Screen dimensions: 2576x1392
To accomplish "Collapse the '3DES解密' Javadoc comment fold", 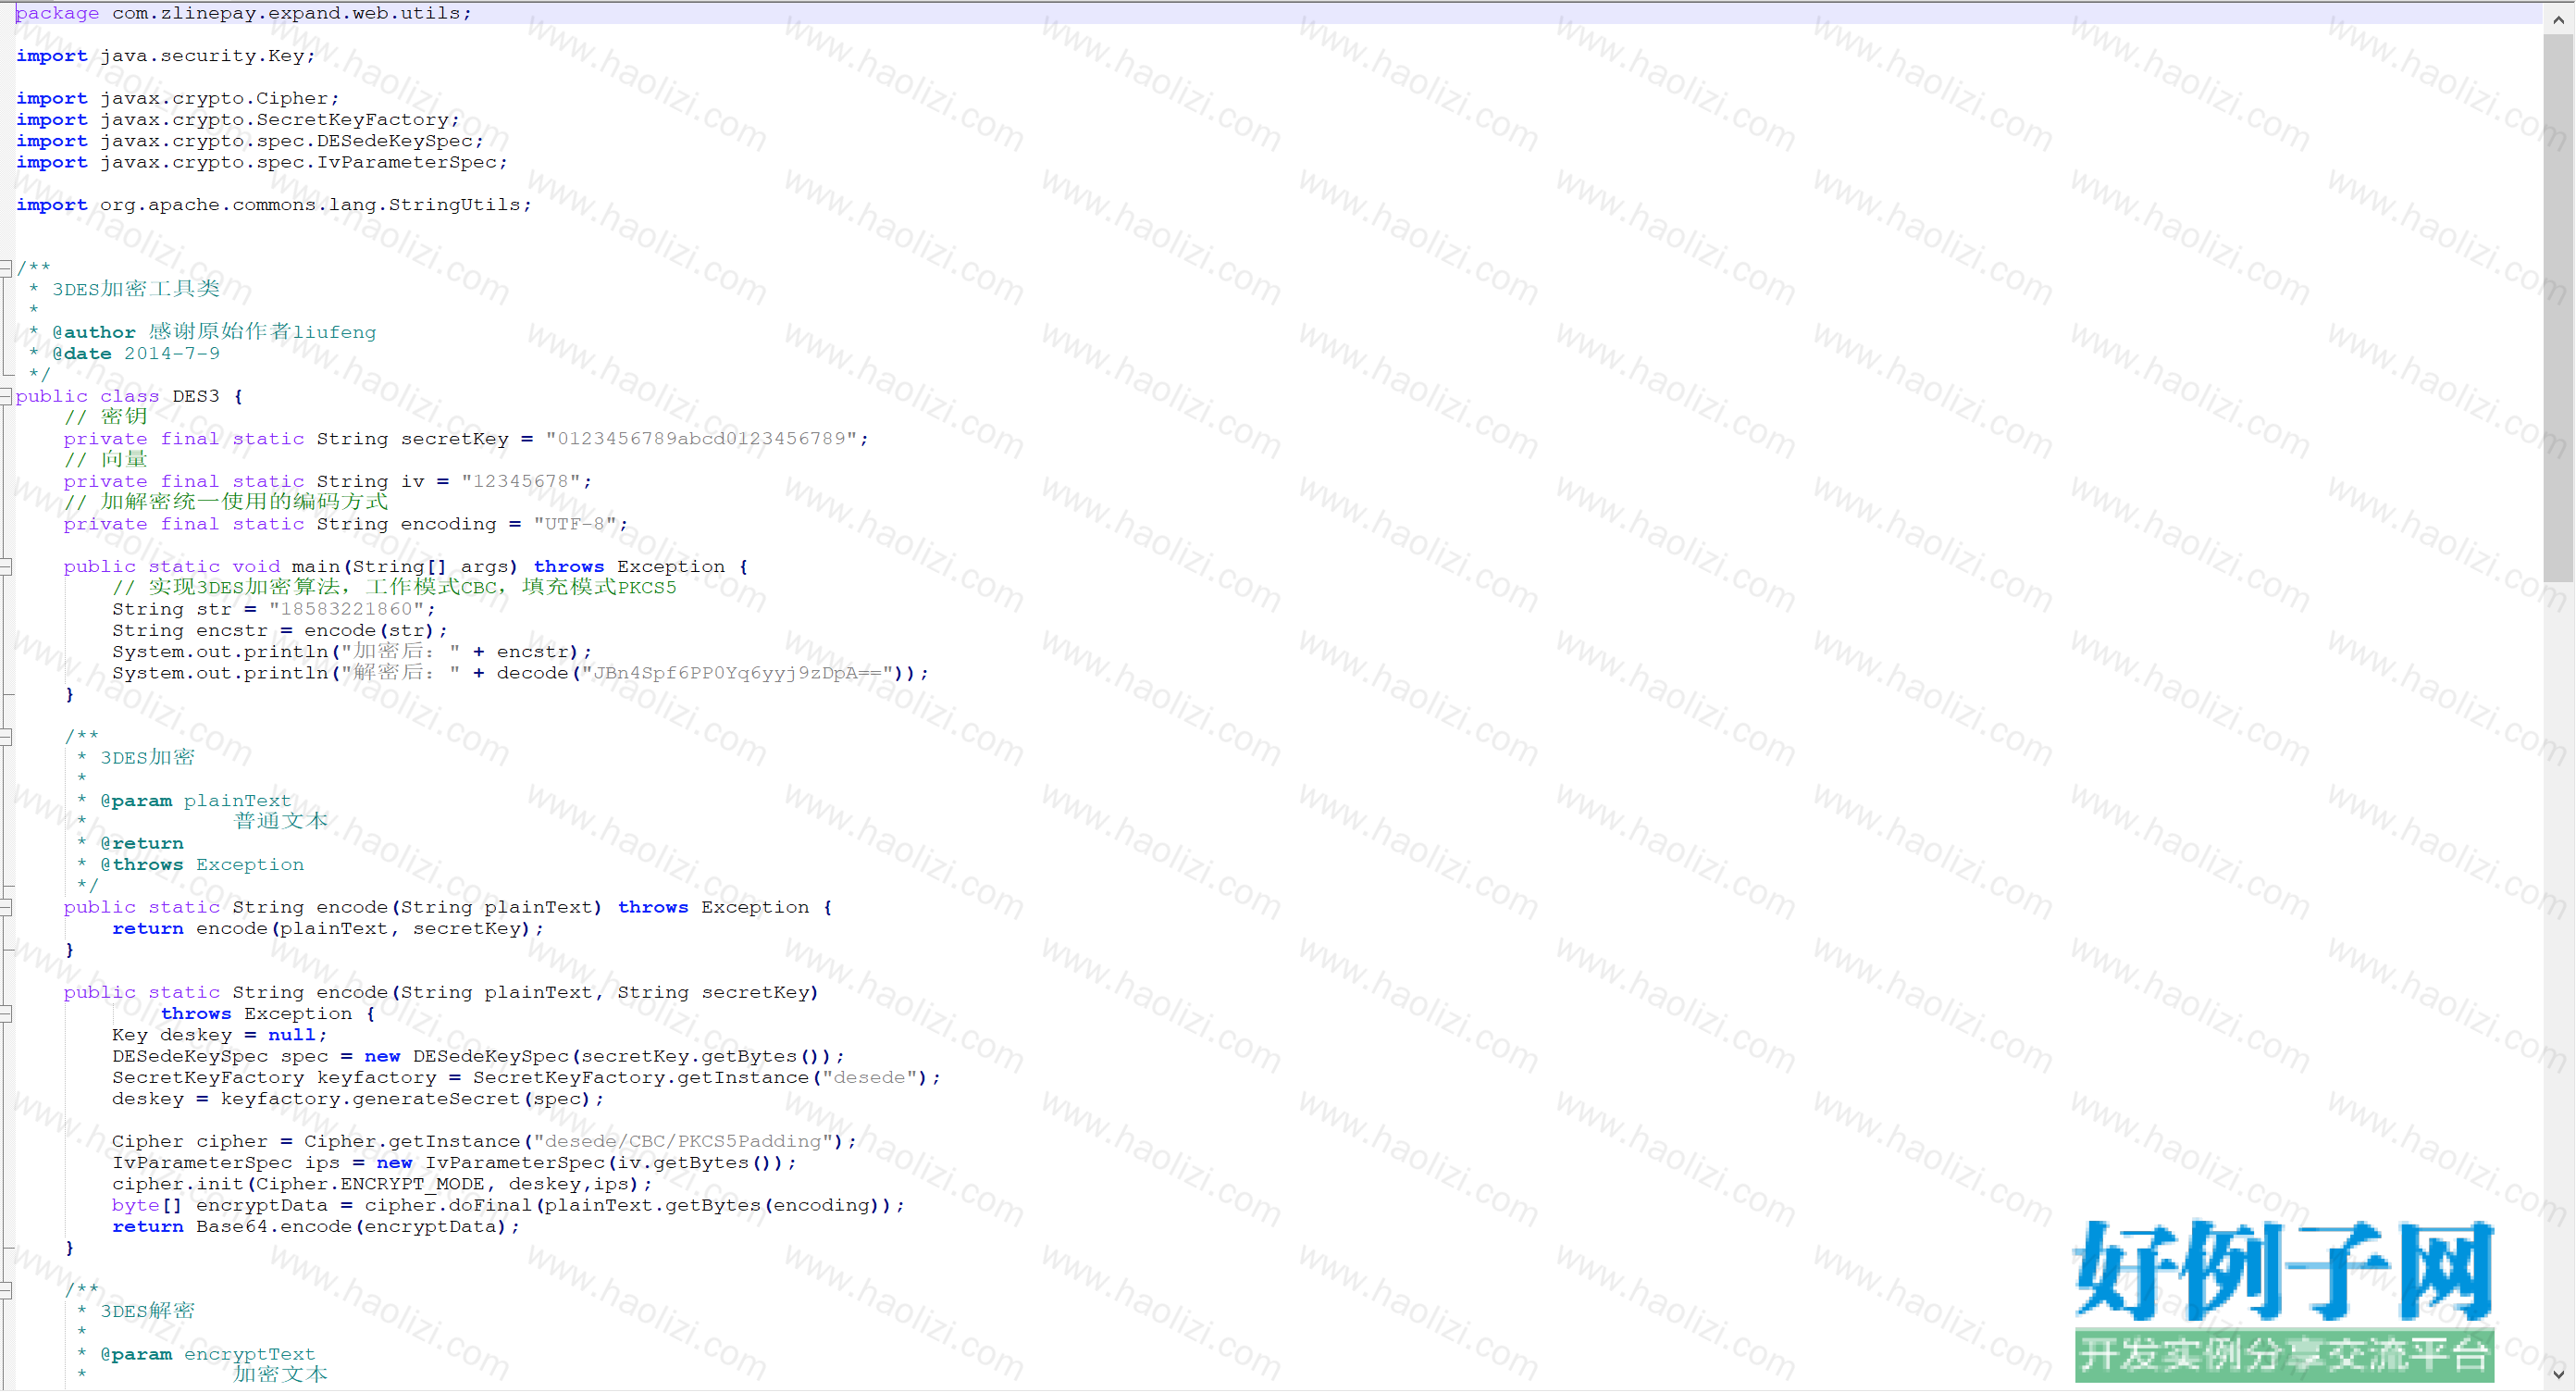I will pyautogui.click(x=6, y=1290).
